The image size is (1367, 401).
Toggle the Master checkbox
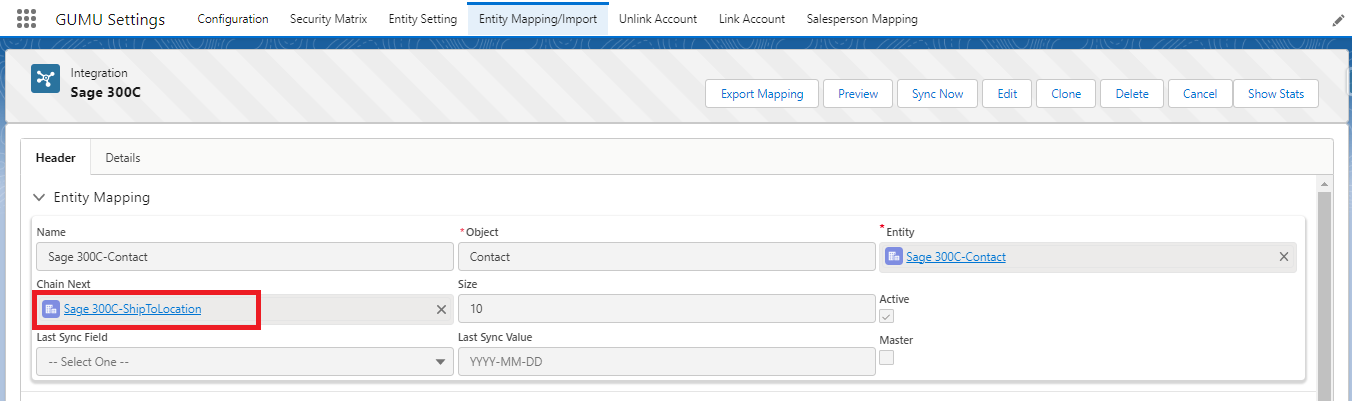tap(886, 358)
